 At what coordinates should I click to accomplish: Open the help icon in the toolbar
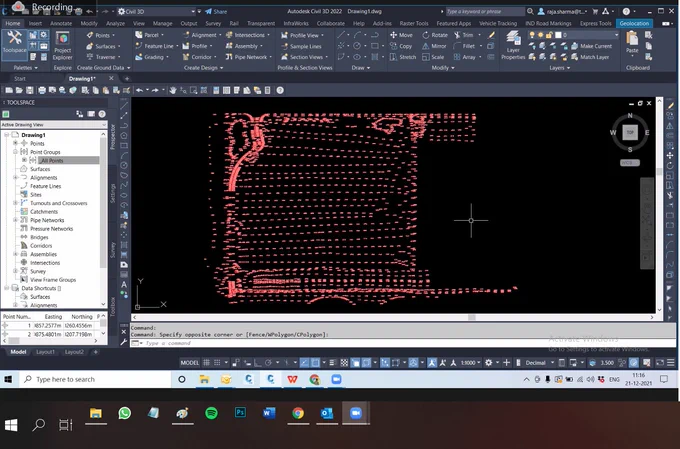280,90
